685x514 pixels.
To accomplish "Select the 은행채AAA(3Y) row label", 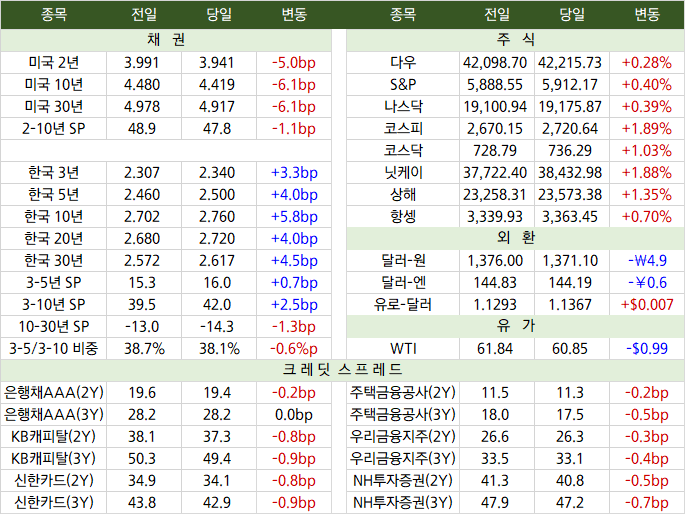I will [x=54, y=414].
